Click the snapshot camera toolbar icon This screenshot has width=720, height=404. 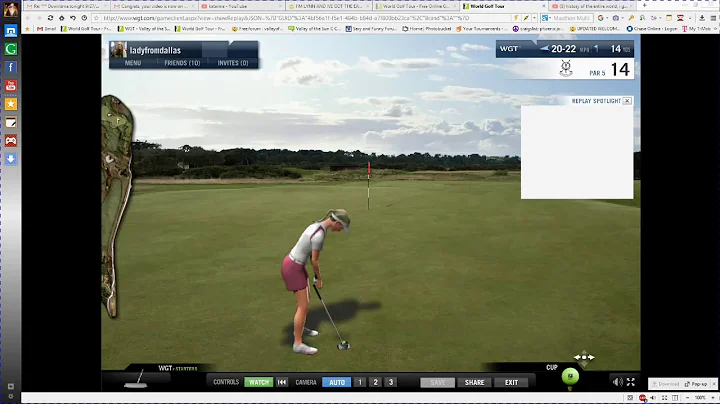pos(616,18)
